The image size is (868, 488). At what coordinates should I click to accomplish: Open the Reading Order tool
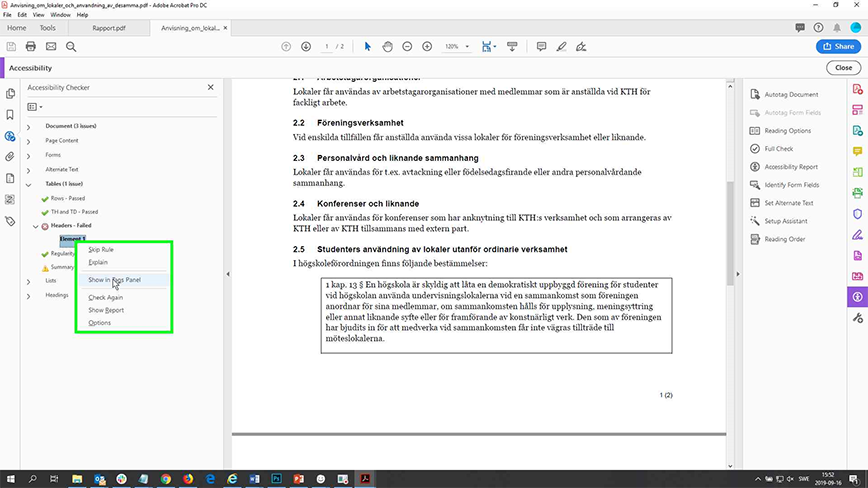(785, 239)
